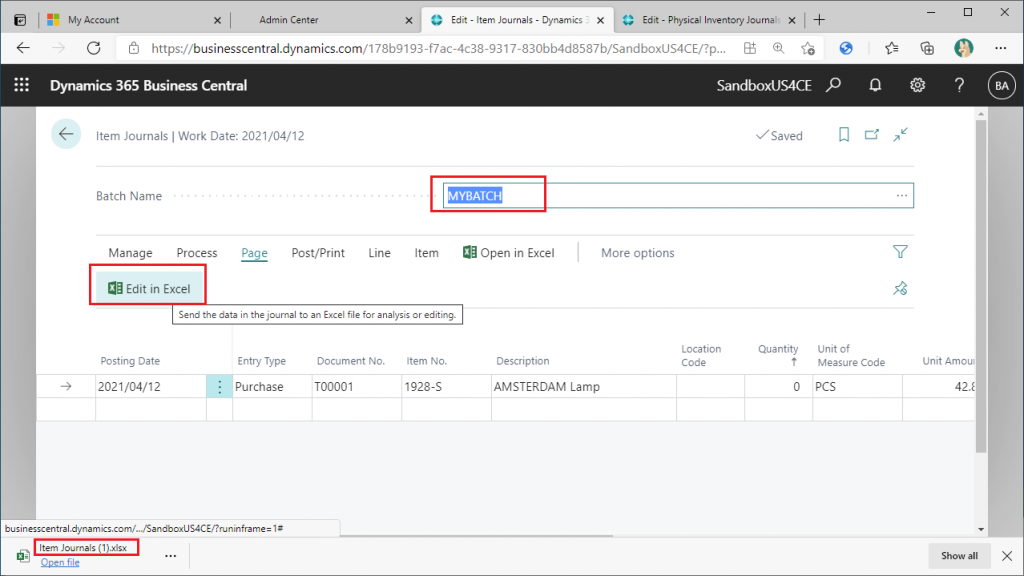Toggle the filter pane funnel icon
Image resolution: width=1024 pixels, height=576 pixels.
(x=900, y=252)
